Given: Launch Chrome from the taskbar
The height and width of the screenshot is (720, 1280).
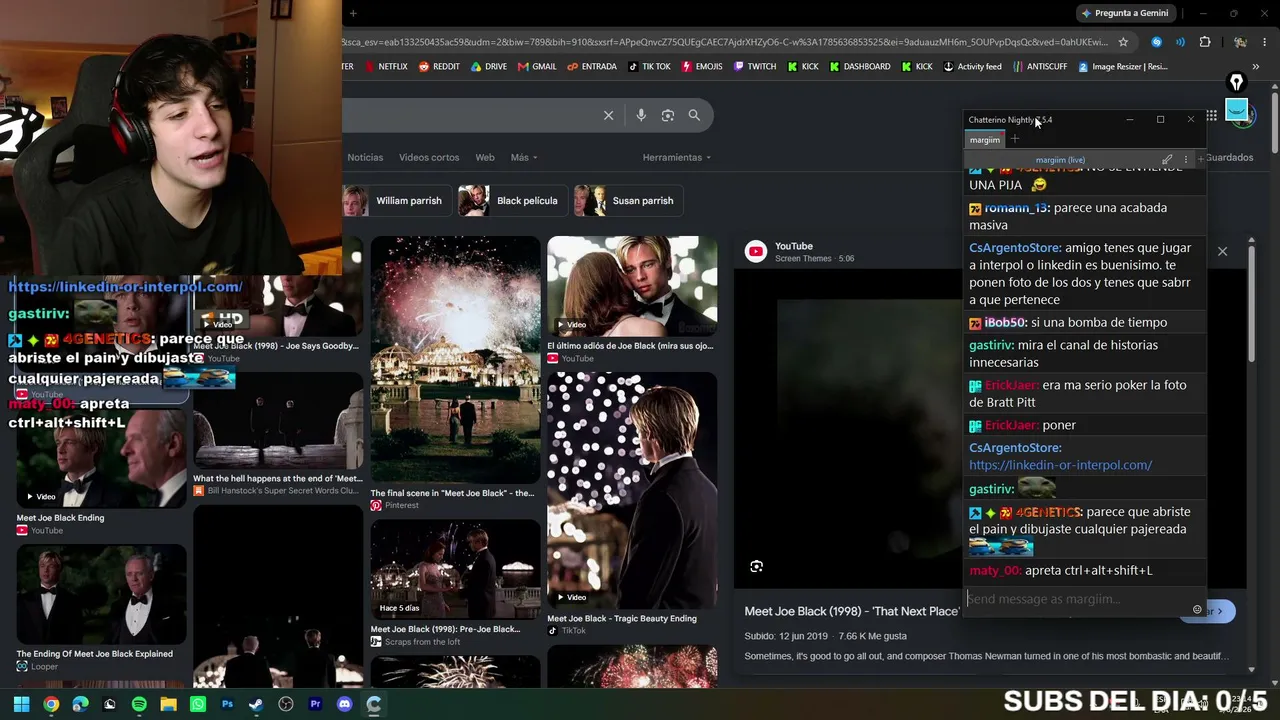Looking at the screenshot, I should (x=51, y=704).
